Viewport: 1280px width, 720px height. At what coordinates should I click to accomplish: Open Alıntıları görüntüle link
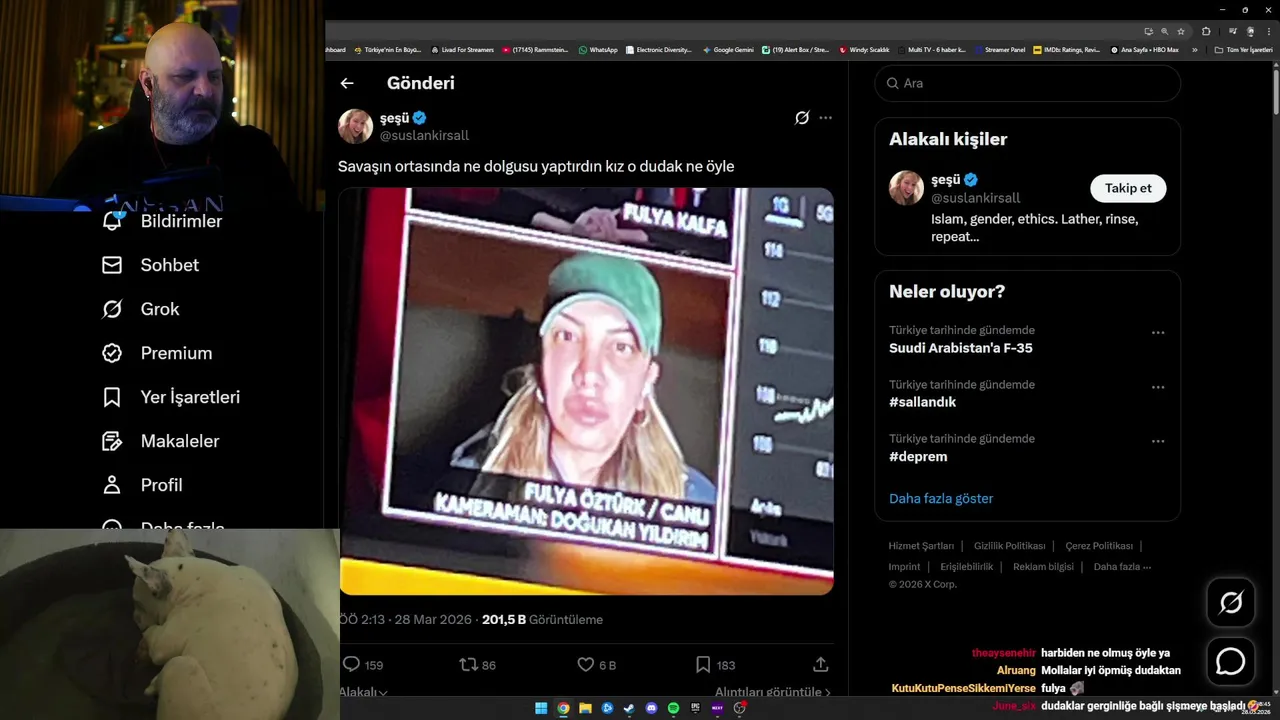click(x=773, y=691)
